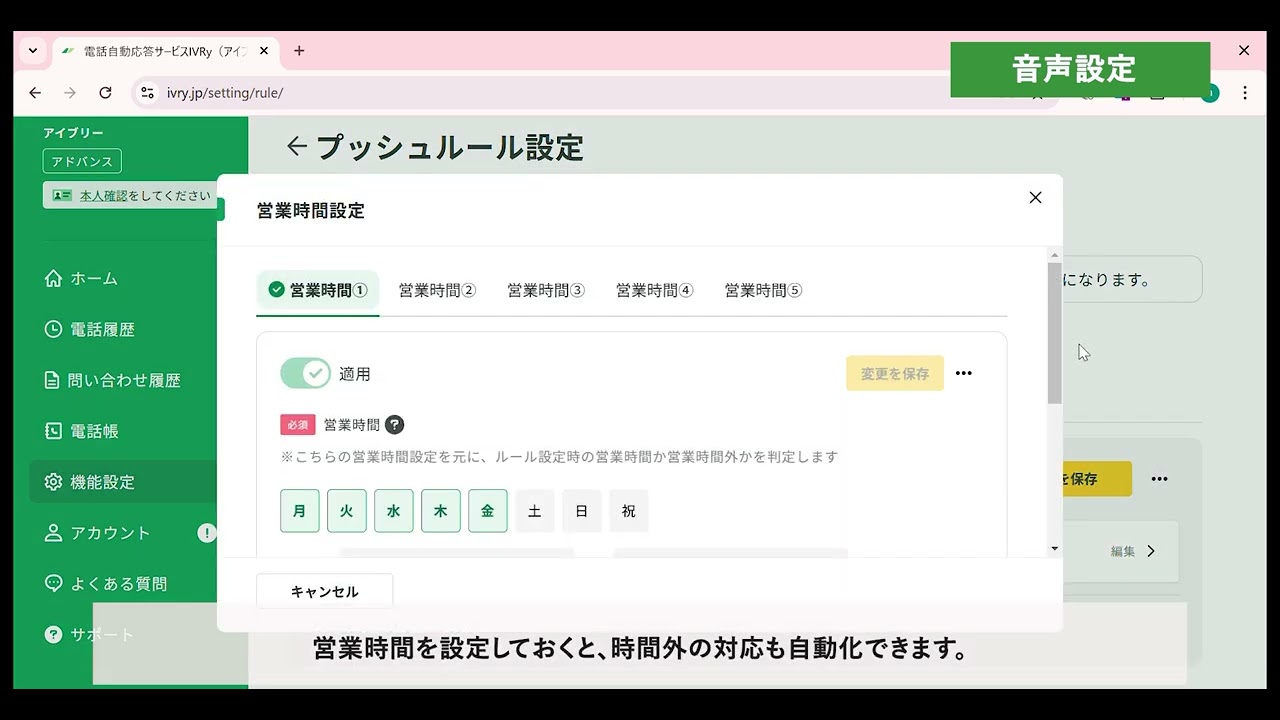Go back via プッシュルール設定 arrow
Image resolution: width=1280 pixels, height=720 pixels.
click(296, 147)
